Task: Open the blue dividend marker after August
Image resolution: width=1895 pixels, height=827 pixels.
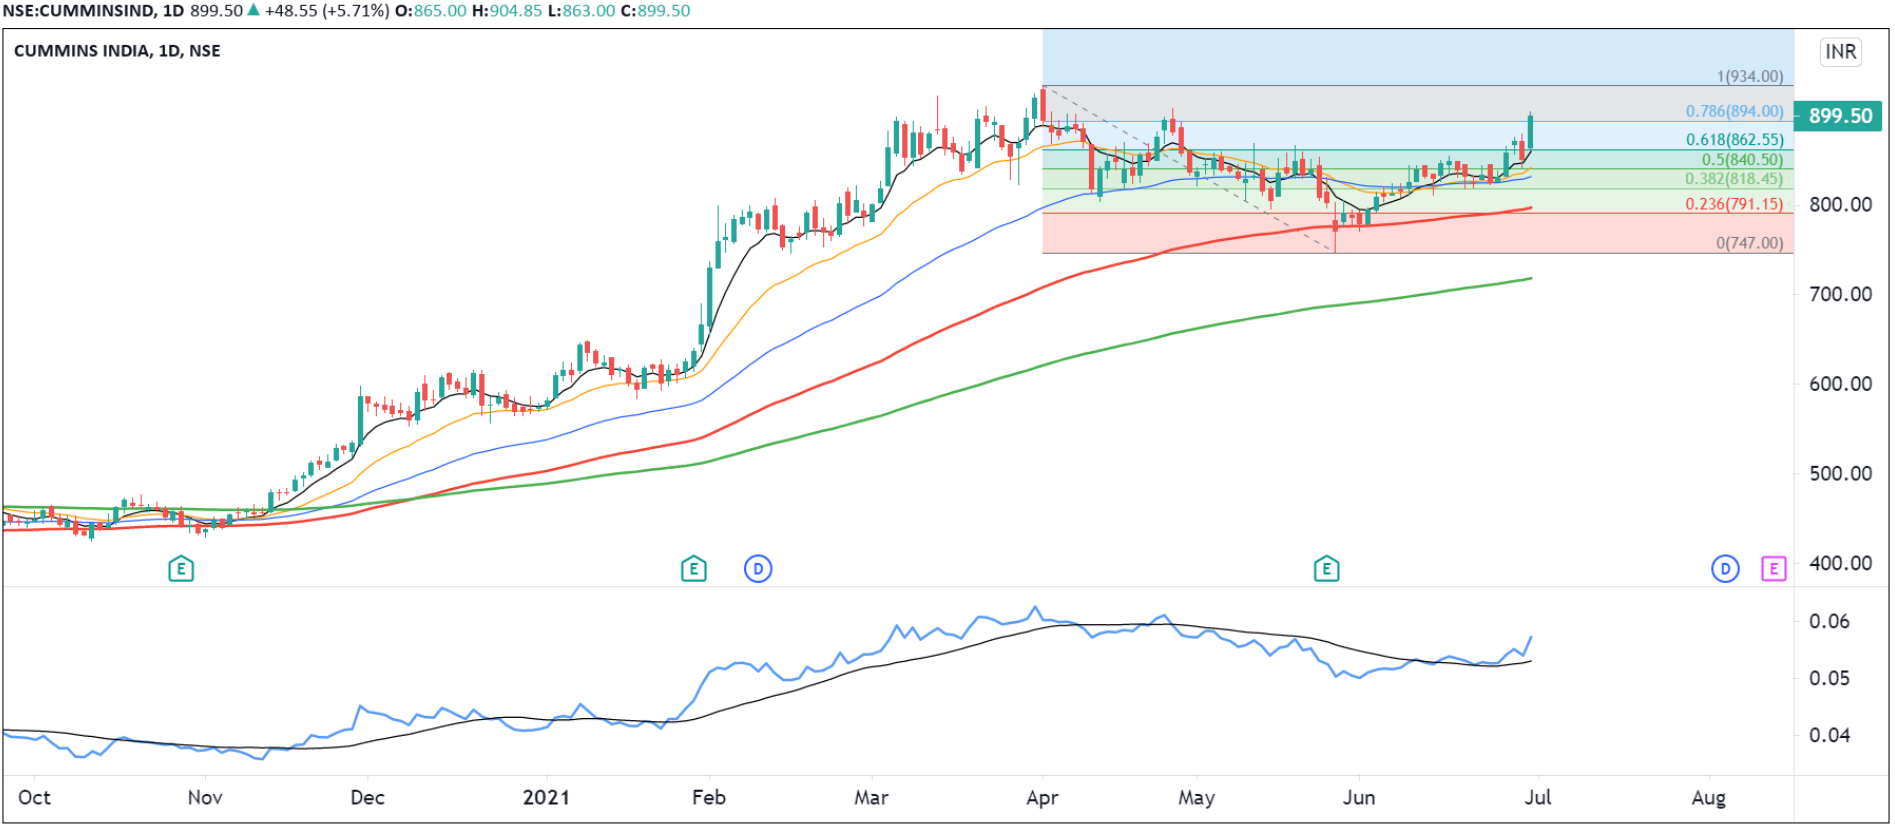Action: tap(1725, 569)
